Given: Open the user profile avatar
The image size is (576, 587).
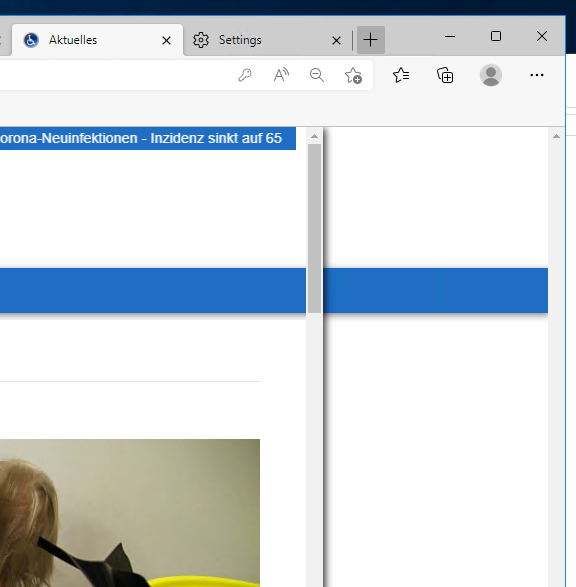Looking at the screenshot, I should pos(491,75).
